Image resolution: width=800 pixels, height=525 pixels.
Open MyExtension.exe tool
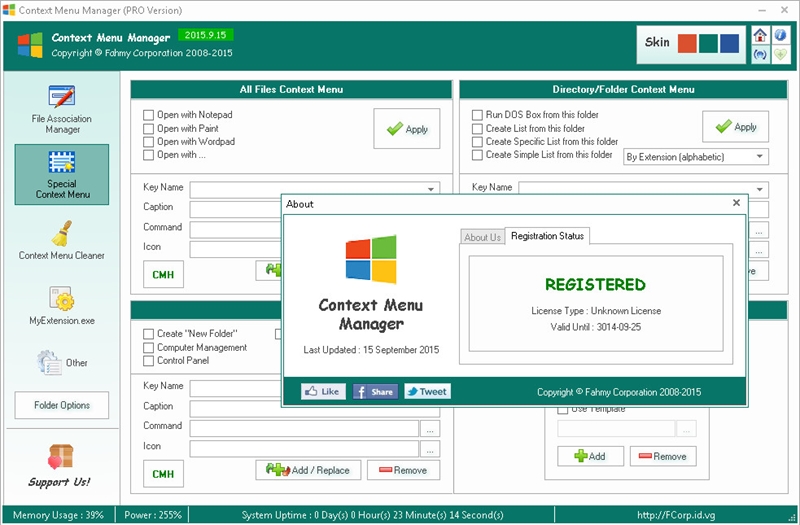click(62, 305)
